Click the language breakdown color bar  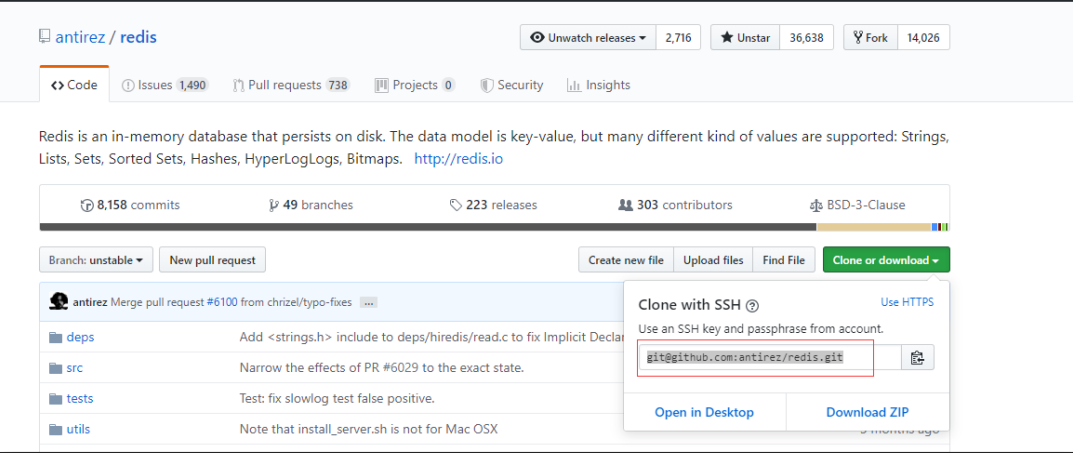click(494, 226)
